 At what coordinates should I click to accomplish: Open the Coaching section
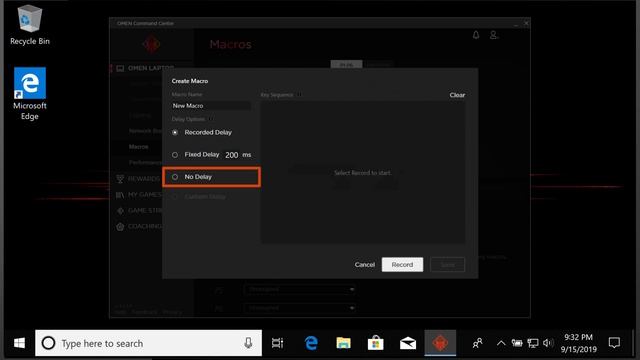click(139, 227)
